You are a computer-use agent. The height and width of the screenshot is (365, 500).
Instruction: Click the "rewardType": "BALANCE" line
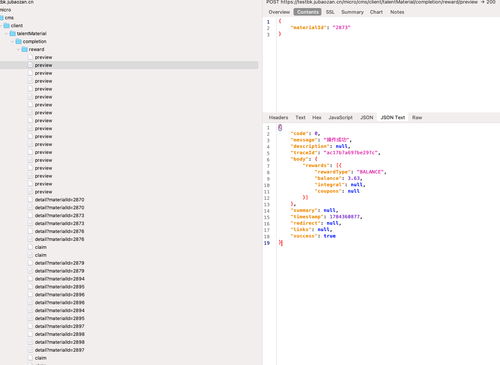coord(350,172)
